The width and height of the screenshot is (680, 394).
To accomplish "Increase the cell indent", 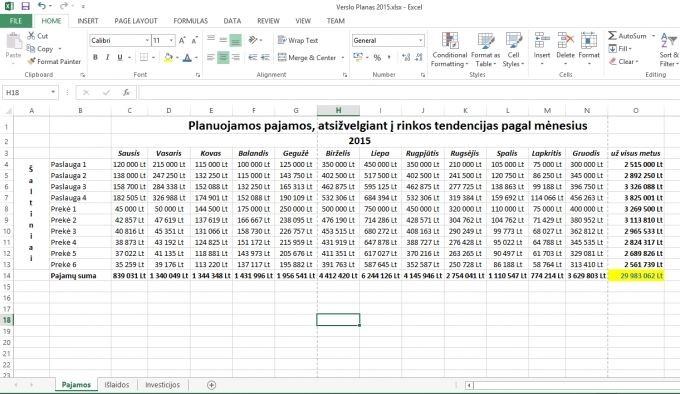I will tap(265, 57).
